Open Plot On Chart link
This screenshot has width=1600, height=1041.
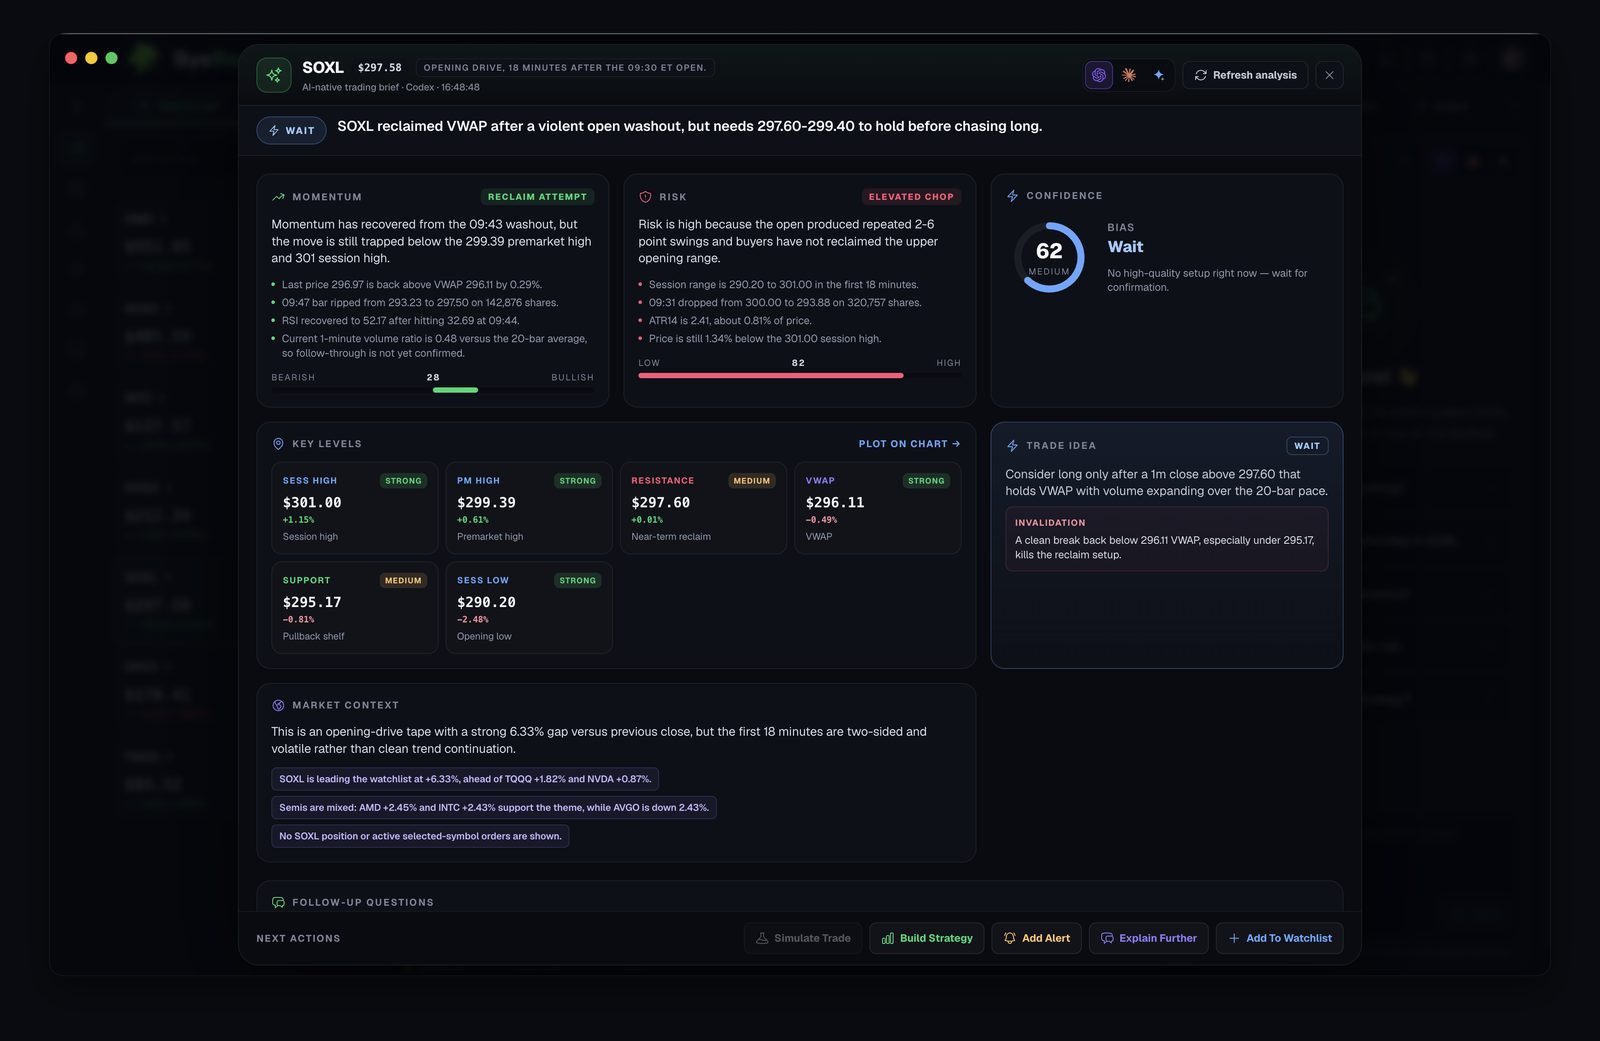point(909,444)
